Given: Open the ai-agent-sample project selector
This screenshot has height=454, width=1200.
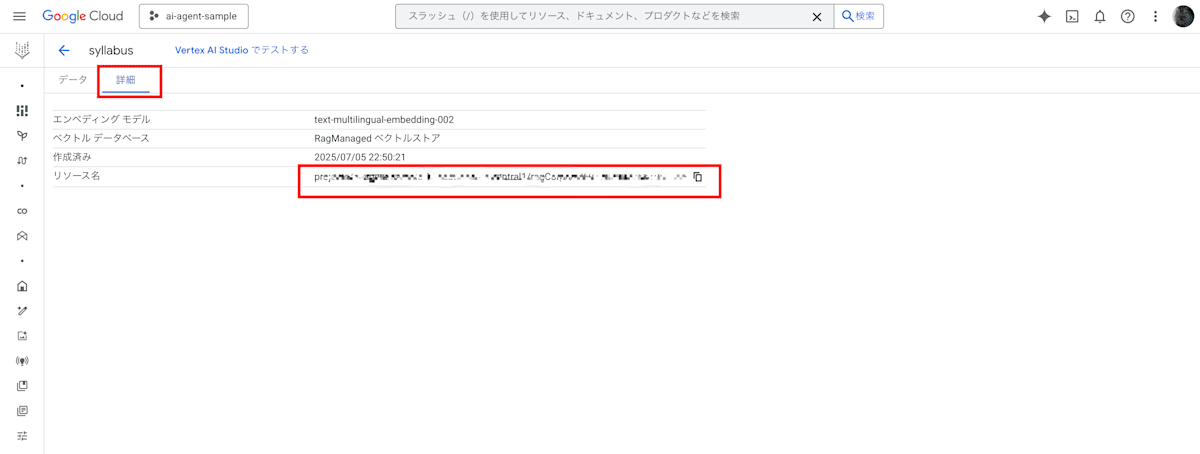Looking at the screenshot, I should 193,16.
